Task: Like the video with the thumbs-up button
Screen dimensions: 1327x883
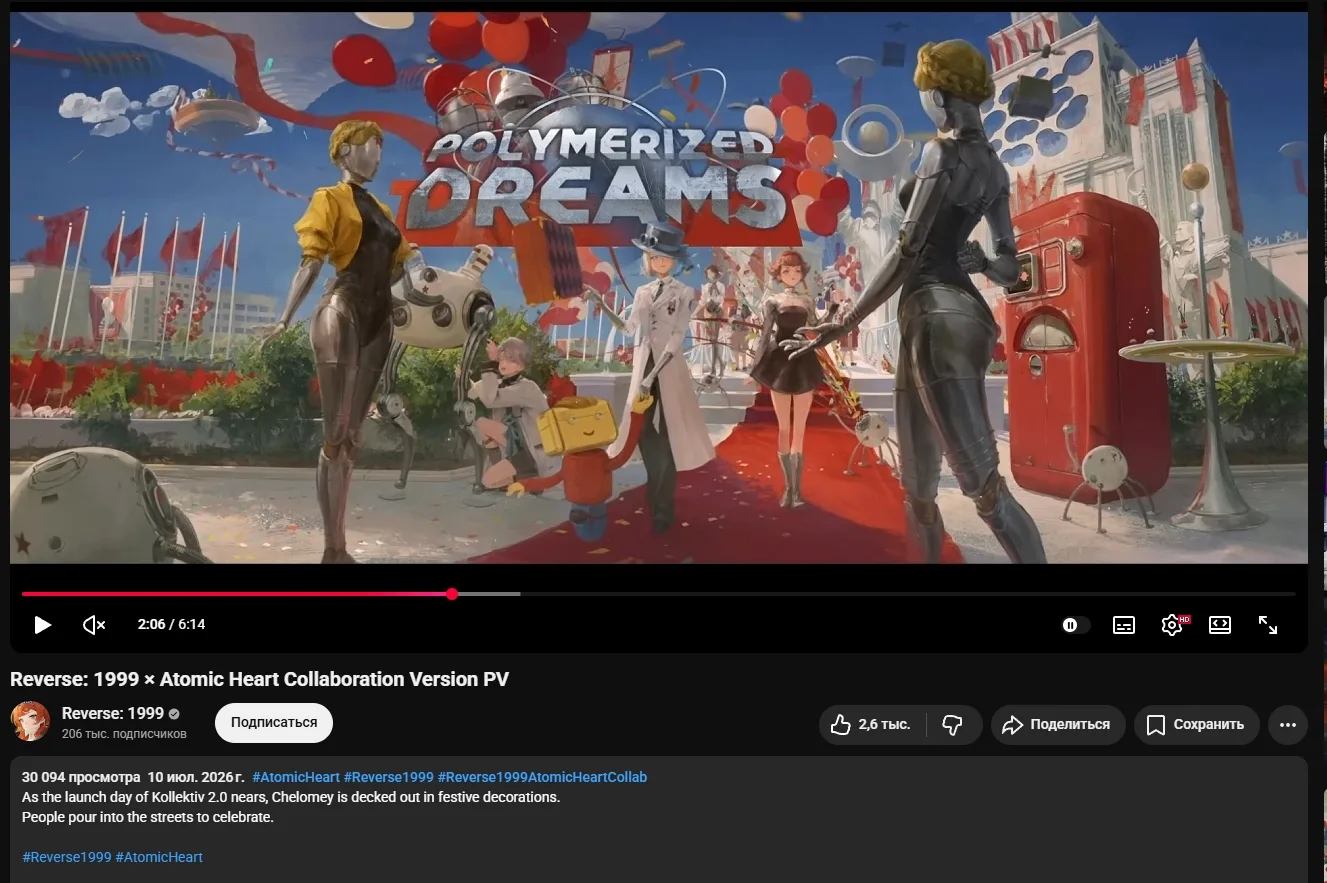Action: click(870, 725)
